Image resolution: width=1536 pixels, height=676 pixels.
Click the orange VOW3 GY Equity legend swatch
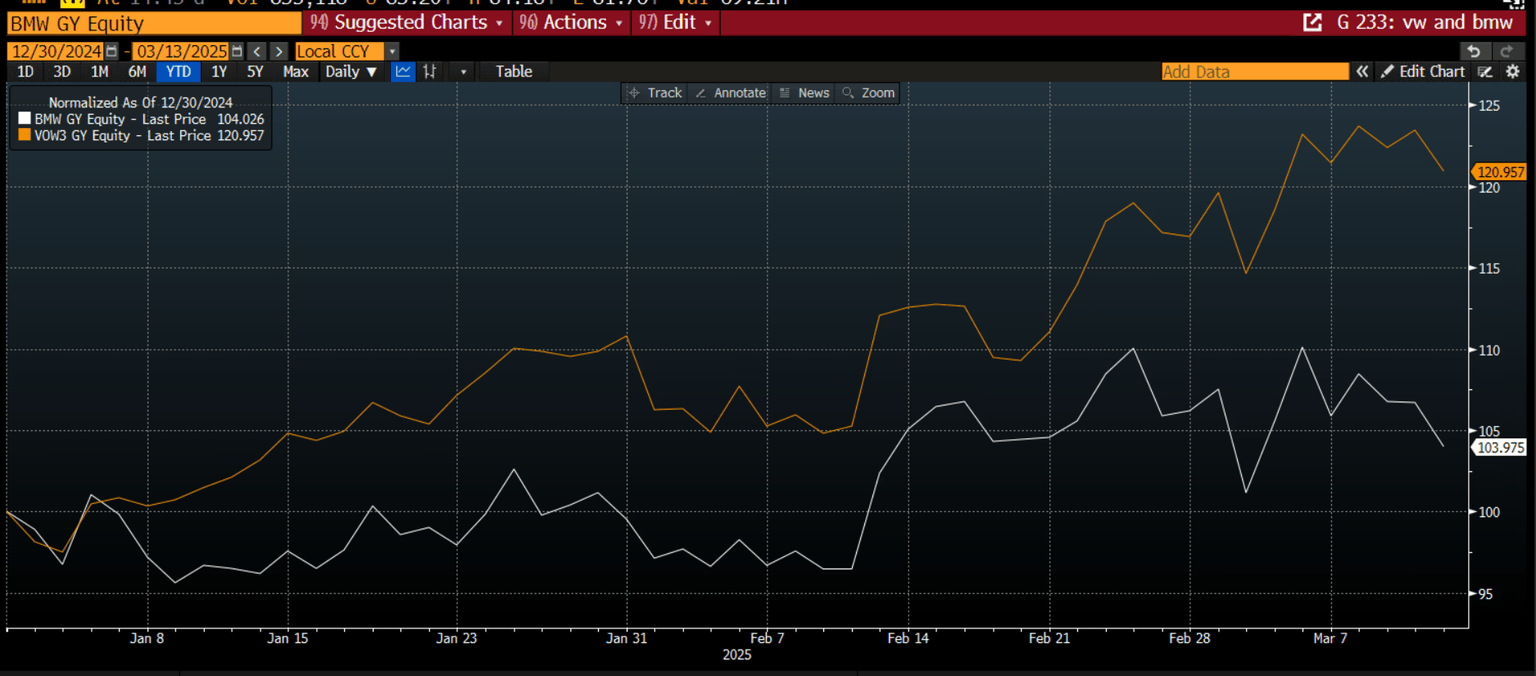coord(25,135)
